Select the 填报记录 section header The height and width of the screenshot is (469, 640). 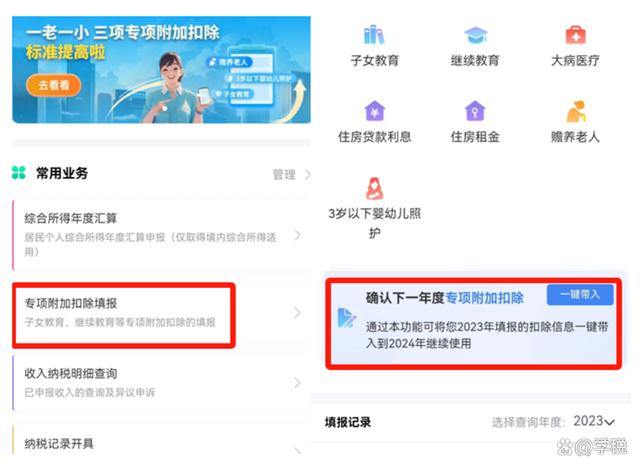click(348, 422)
